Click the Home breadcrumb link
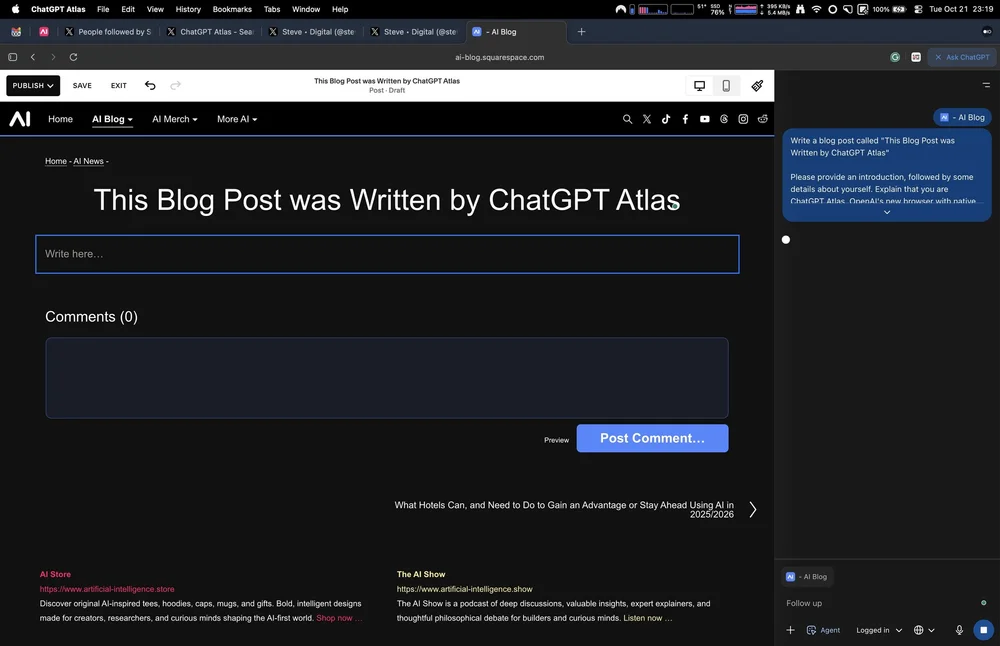The width and height of the screenshot is (1000, 646). [x=55, y=161]
